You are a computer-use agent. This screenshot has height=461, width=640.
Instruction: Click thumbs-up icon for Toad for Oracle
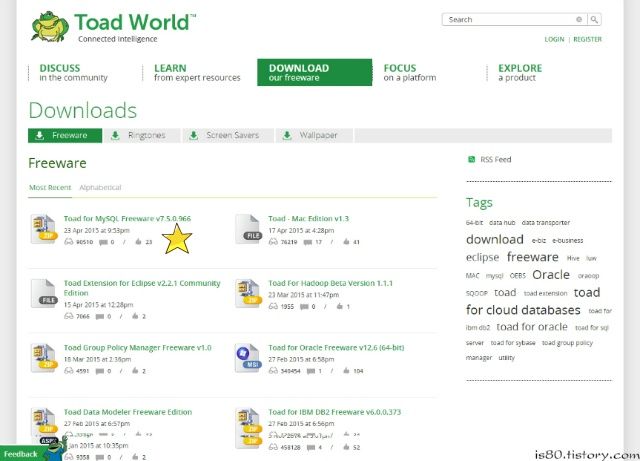[346, 370]
